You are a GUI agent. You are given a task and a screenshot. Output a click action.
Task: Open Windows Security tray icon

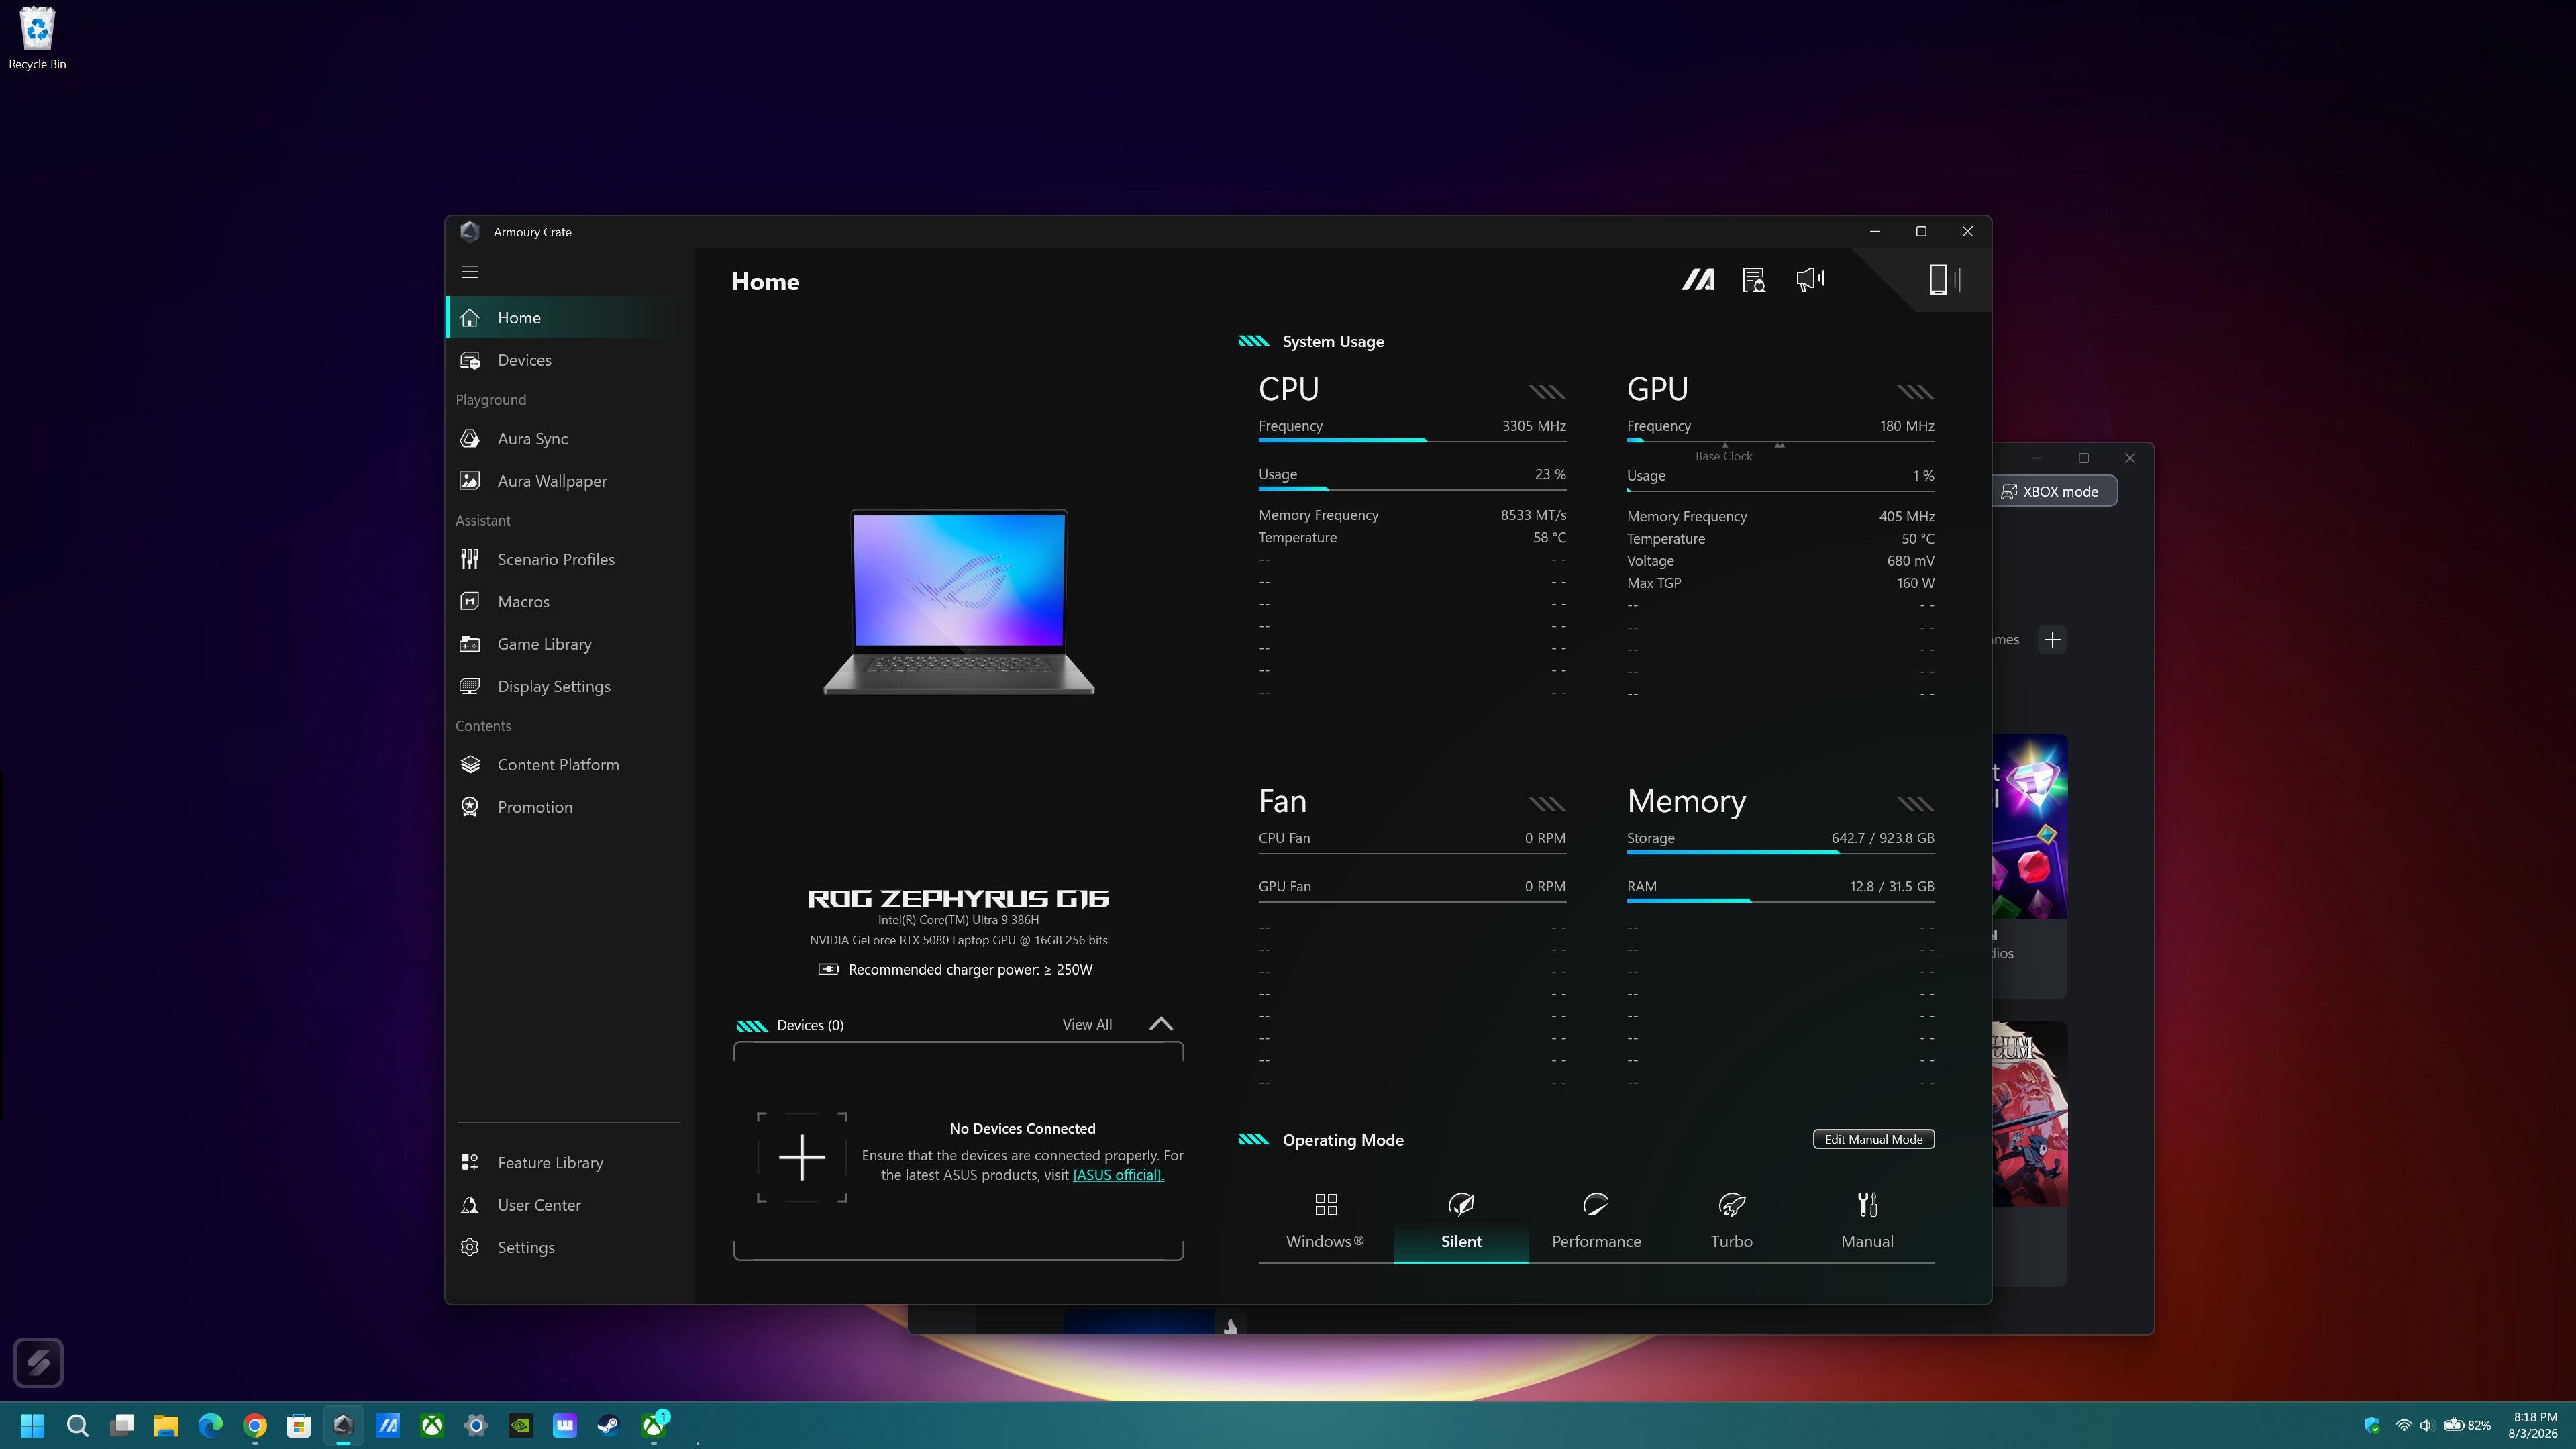tap(2371, 1425)
